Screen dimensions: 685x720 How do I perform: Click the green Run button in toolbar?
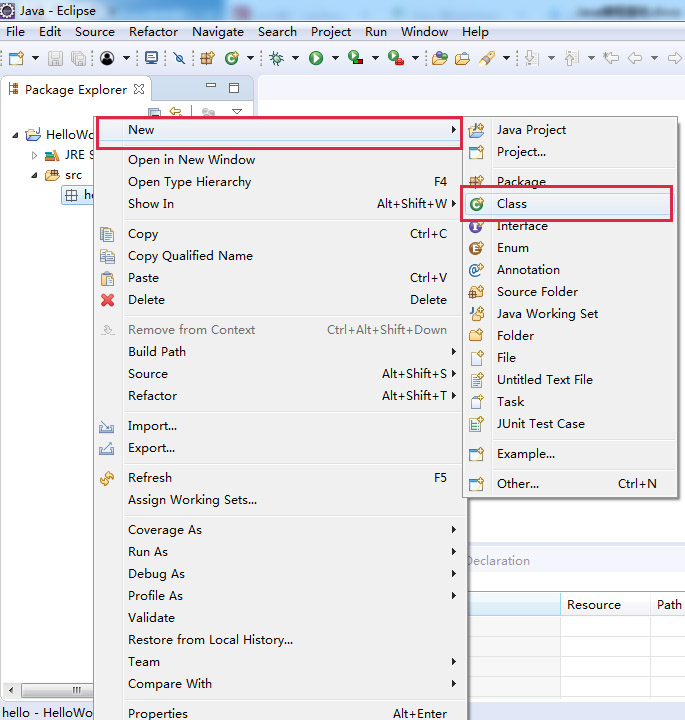[316, 58]
